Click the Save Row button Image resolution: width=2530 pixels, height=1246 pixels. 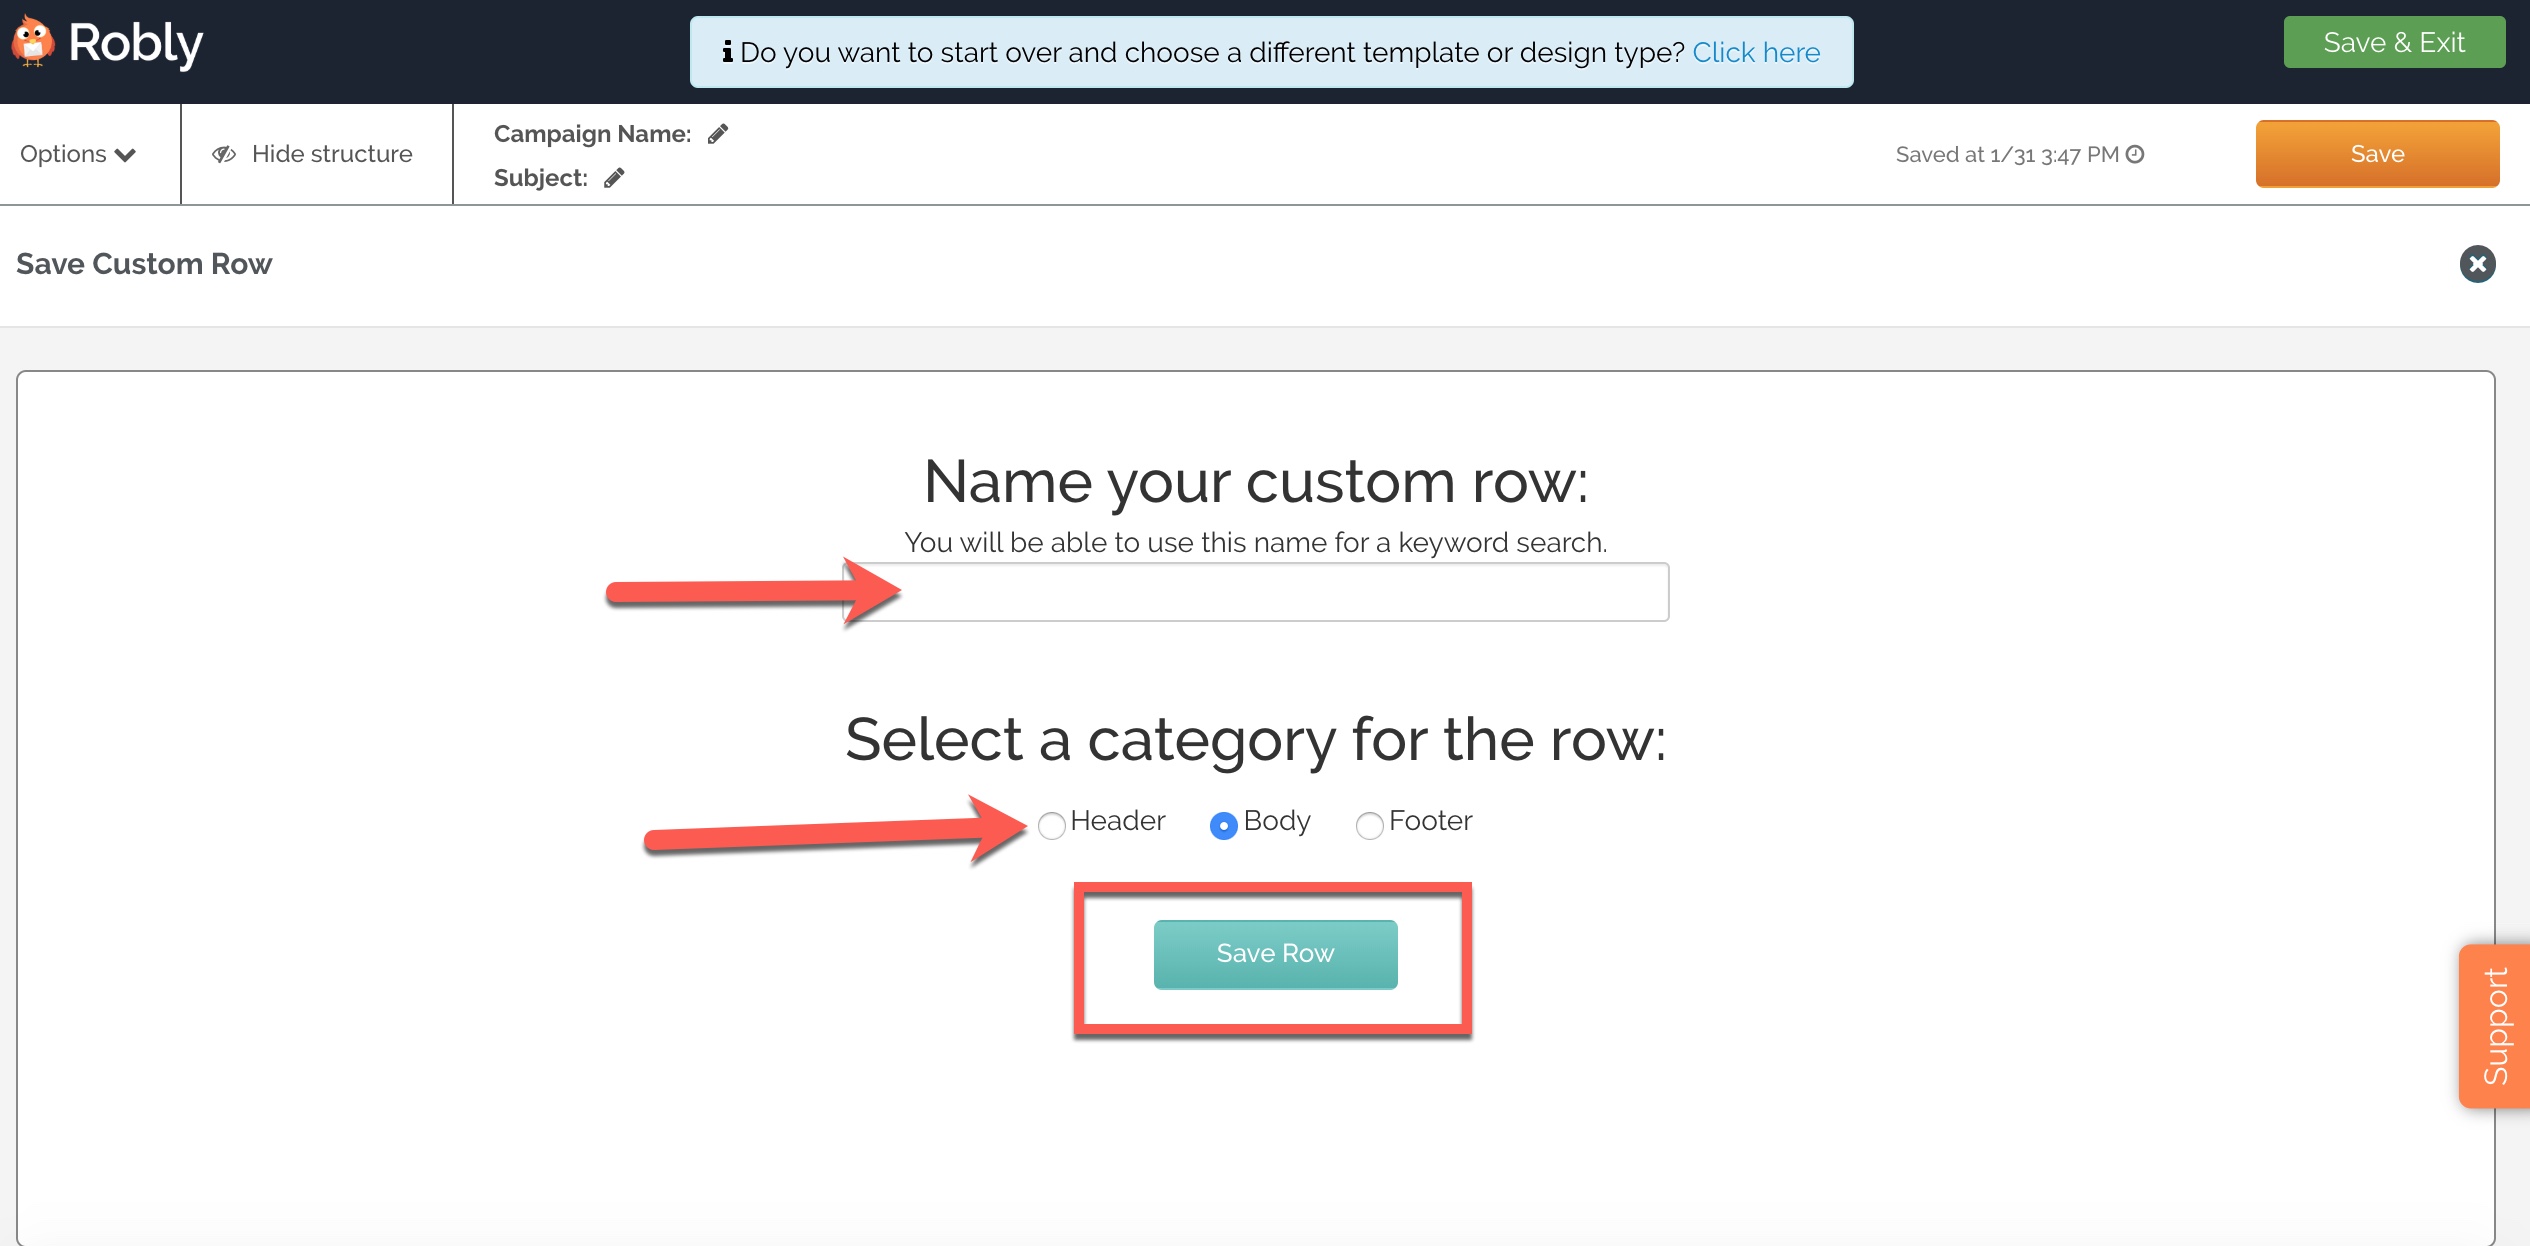[1275, 953]
